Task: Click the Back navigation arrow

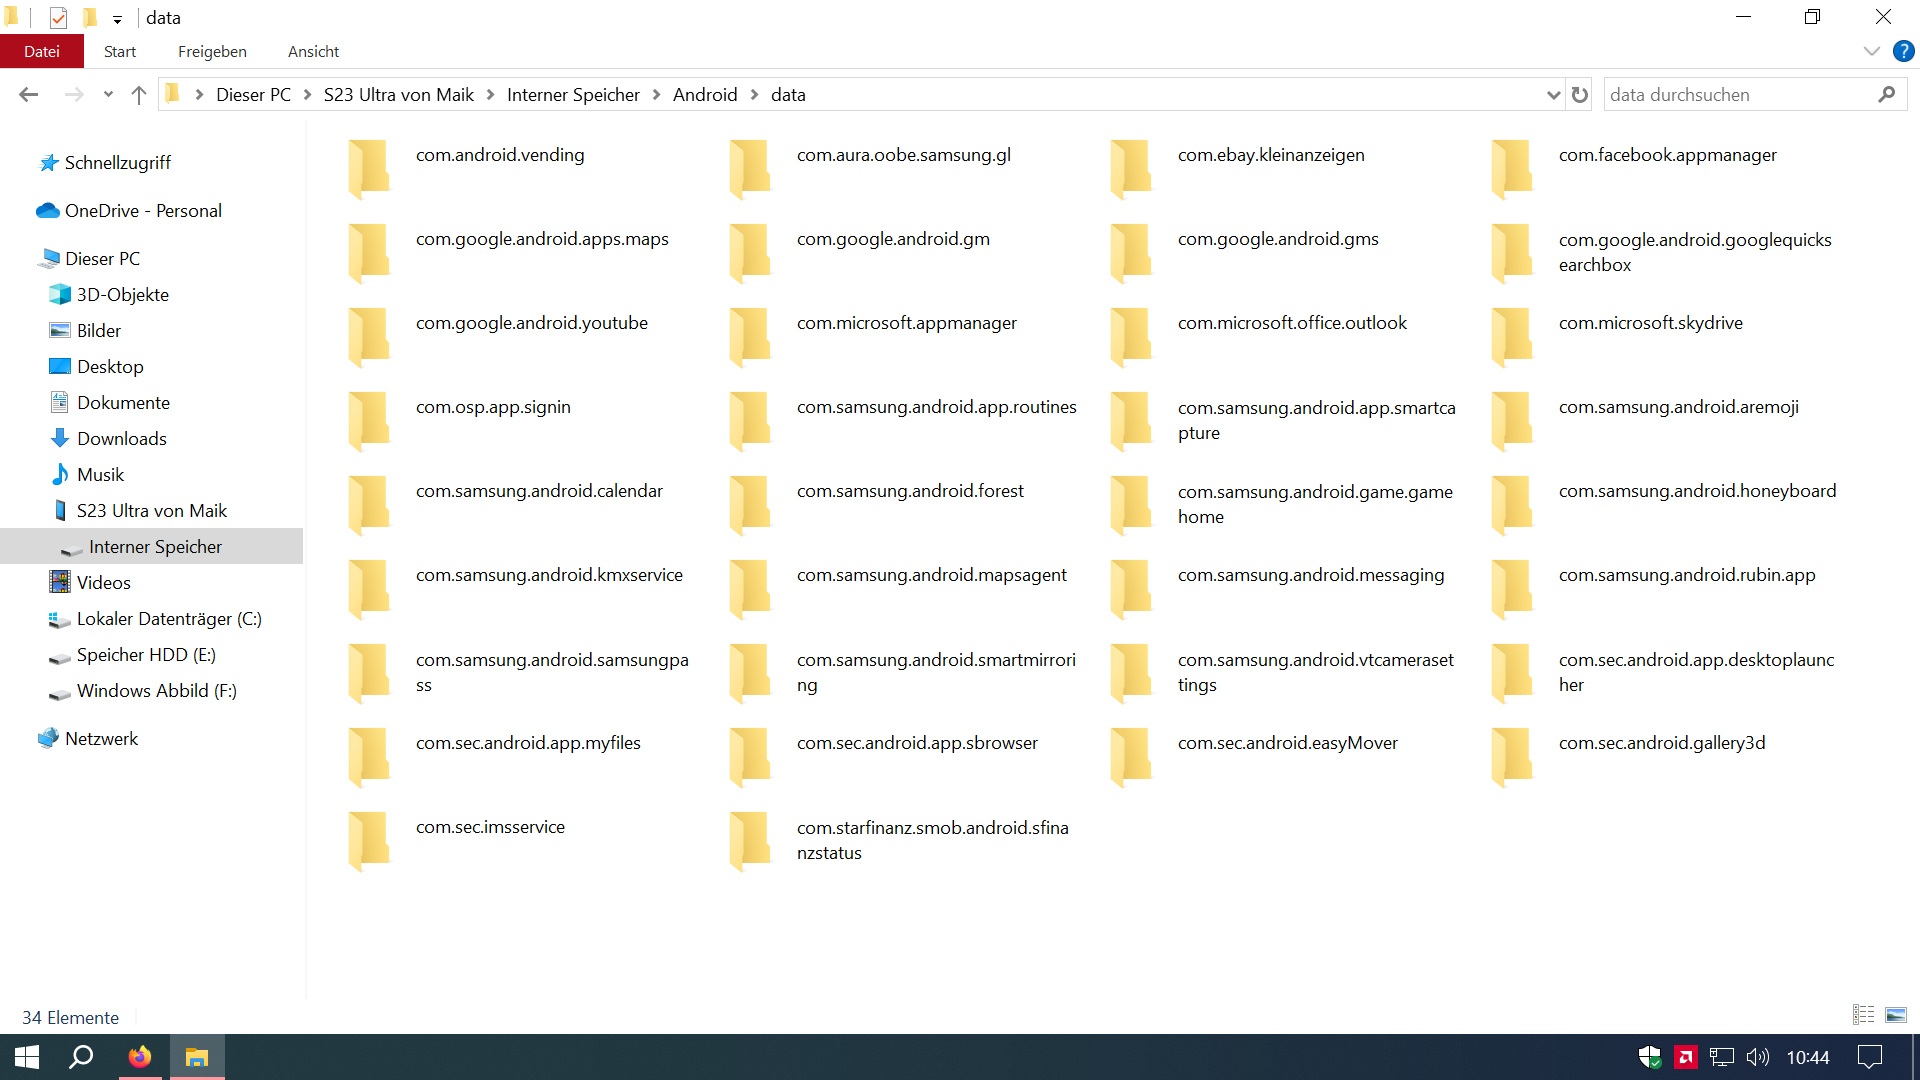Action: [x=28, y=95]
